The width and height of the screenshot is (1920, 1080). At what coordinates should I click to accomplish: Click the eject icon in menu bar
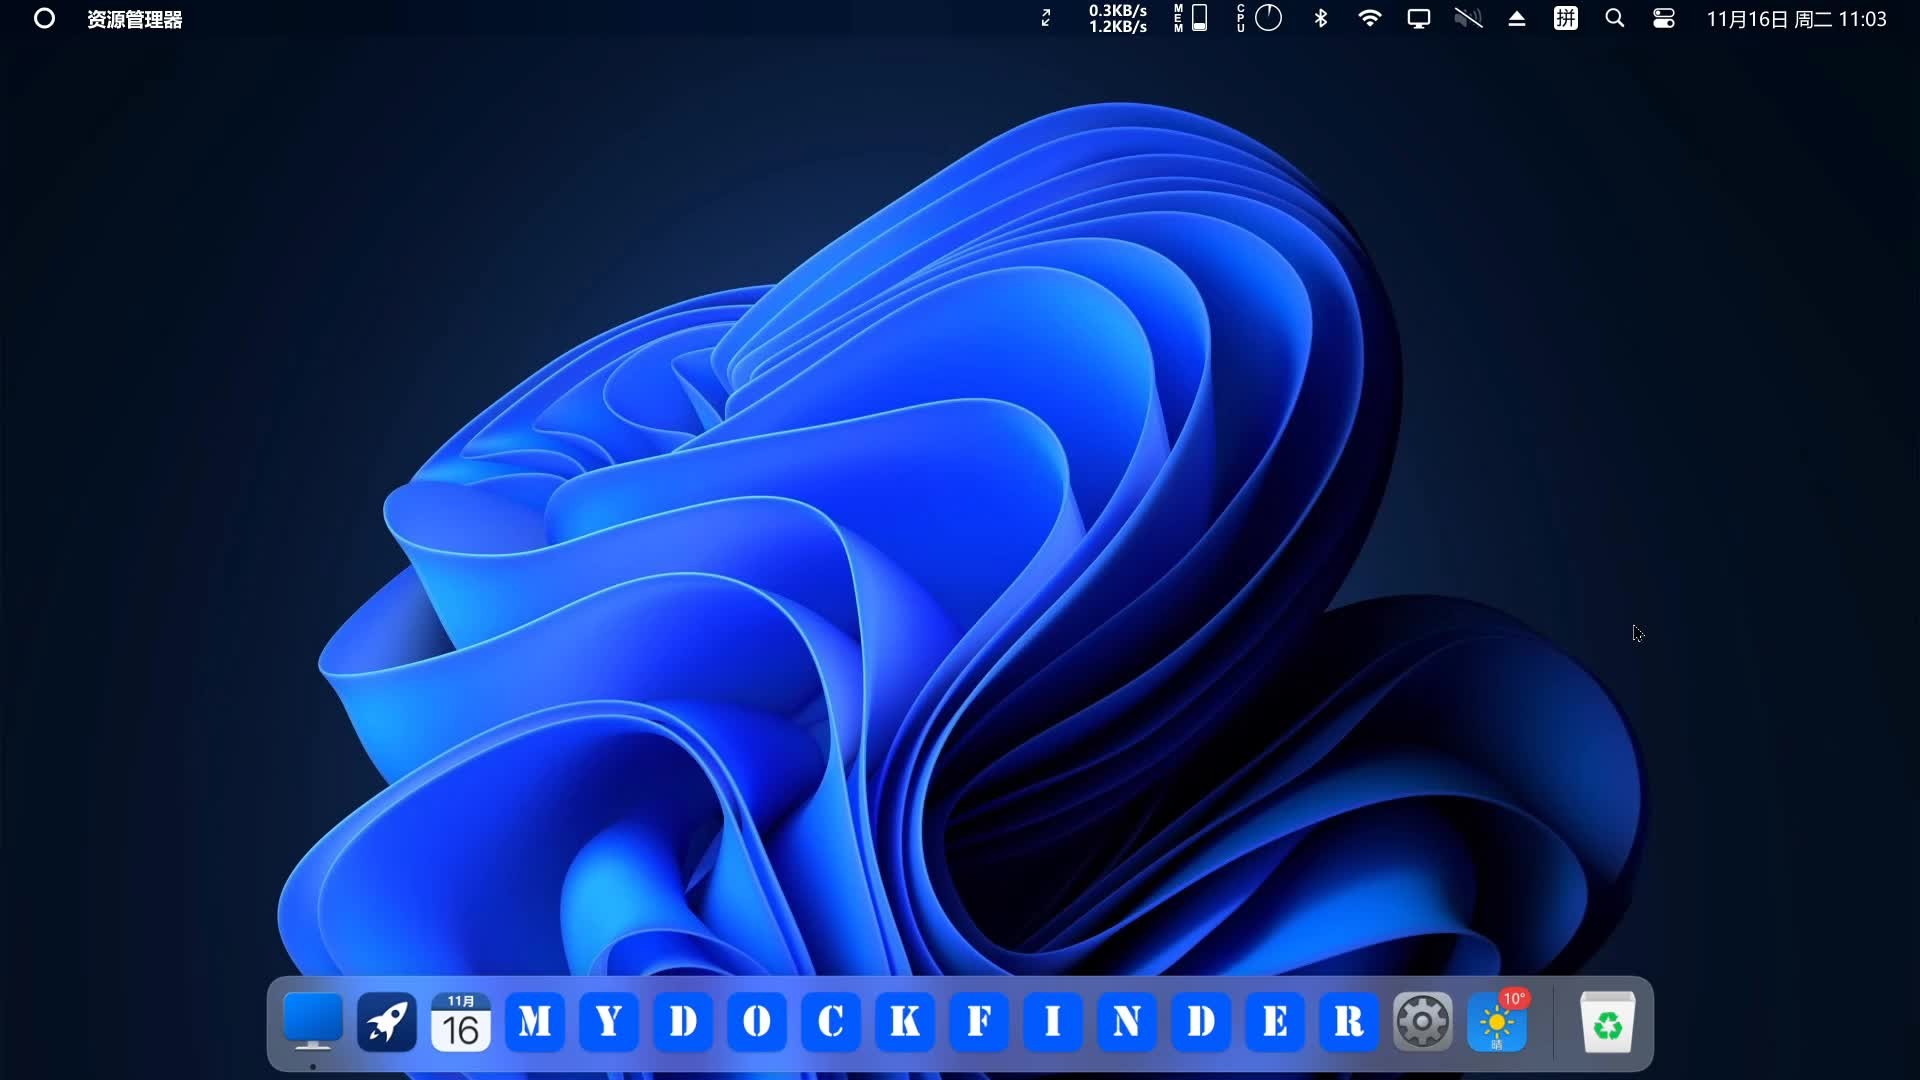point(1516,18)
